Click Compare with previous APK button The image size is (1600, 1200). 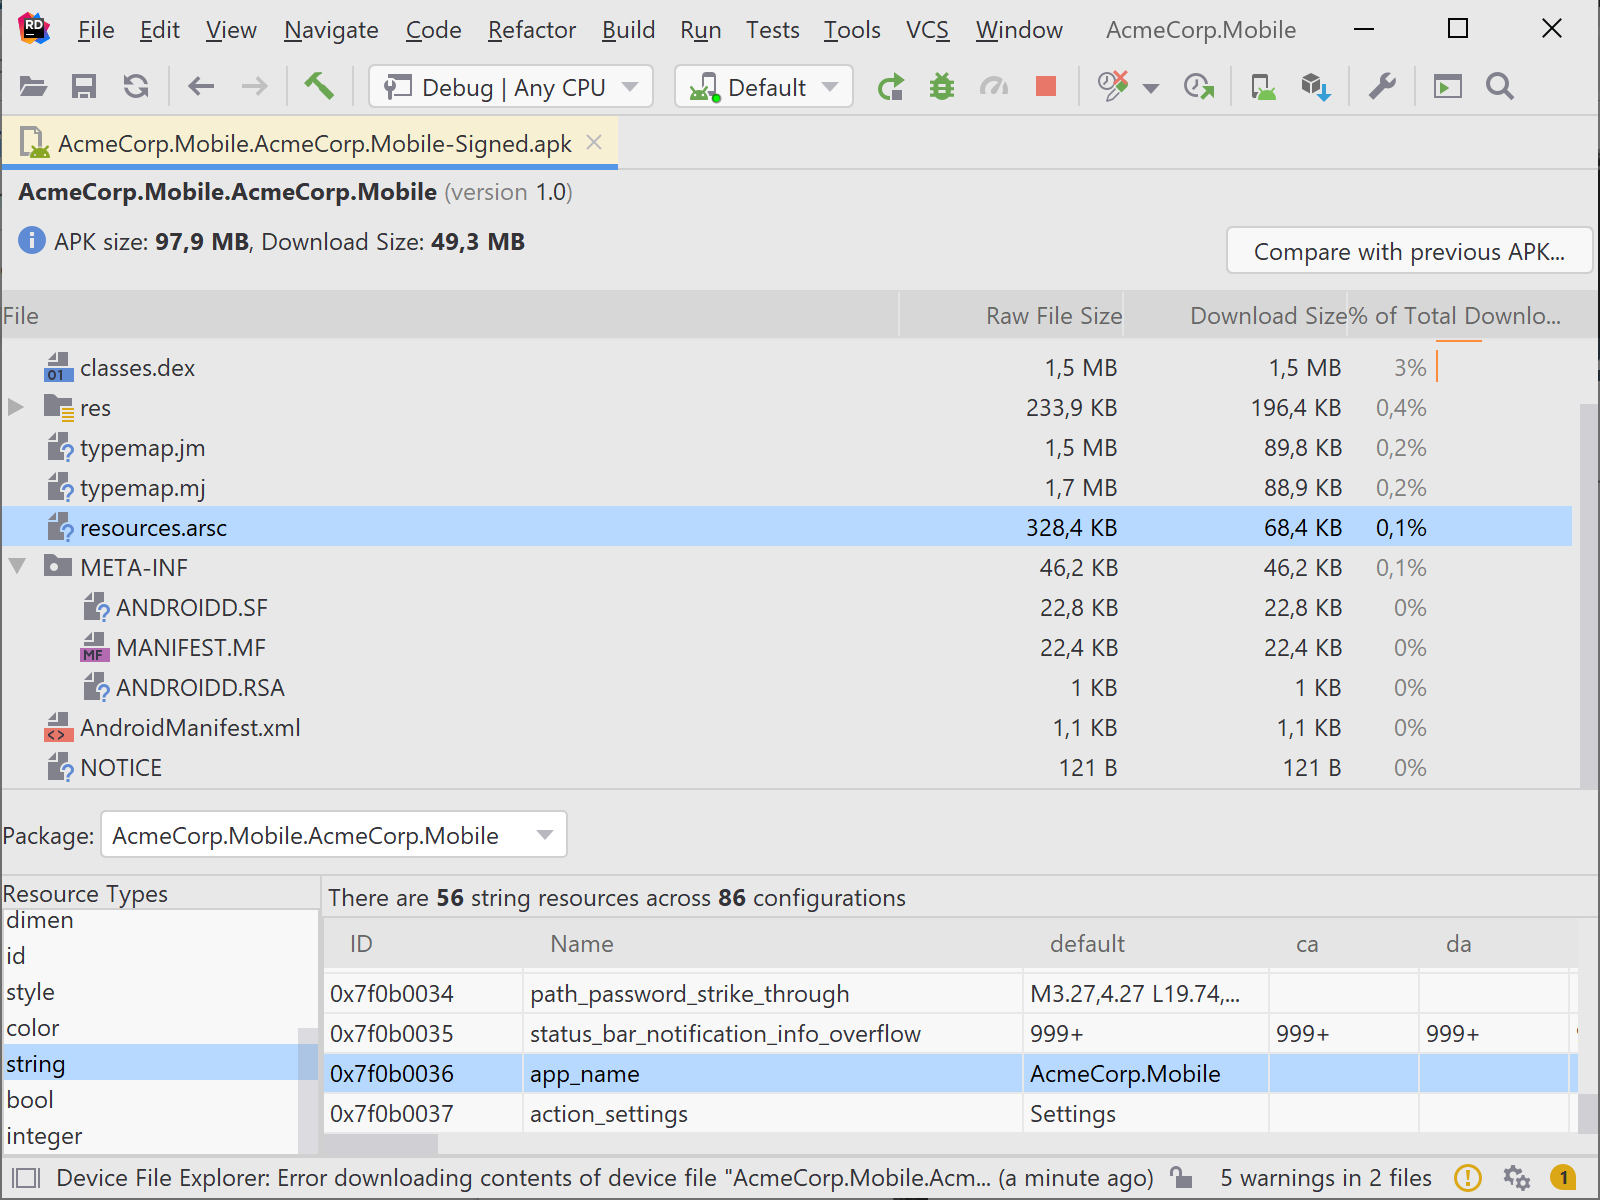(1409, 251)
